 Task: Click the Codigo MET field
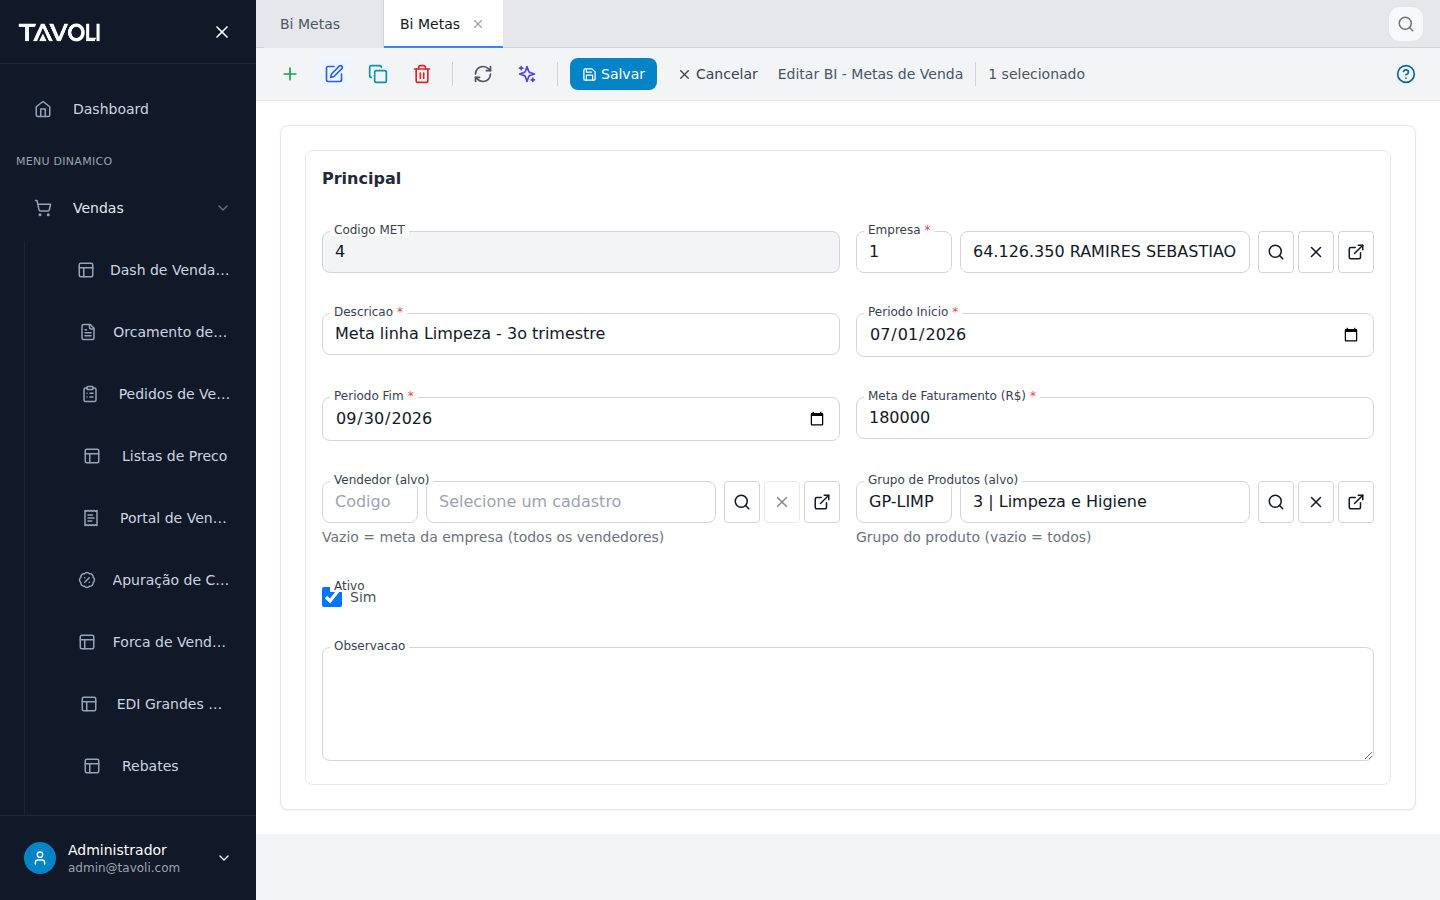(581, 252)
